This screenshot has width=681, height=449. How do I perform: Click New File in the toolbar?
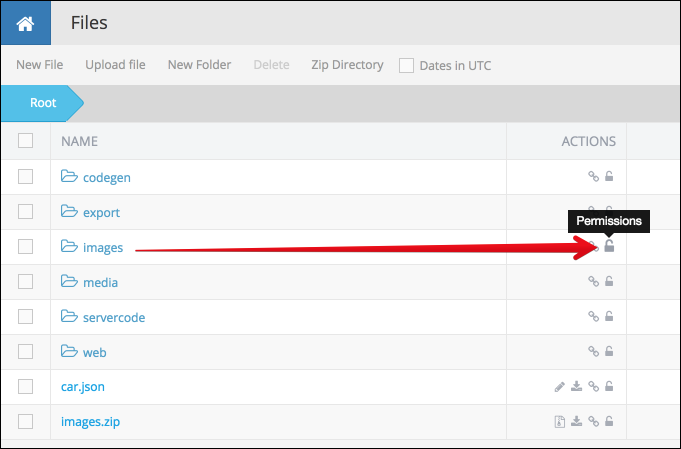click(x=40, y=65)
